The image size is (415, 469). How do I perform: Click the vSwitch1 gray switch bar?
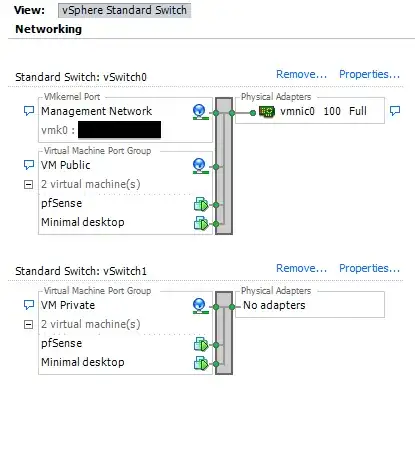(x=224, y=333)
